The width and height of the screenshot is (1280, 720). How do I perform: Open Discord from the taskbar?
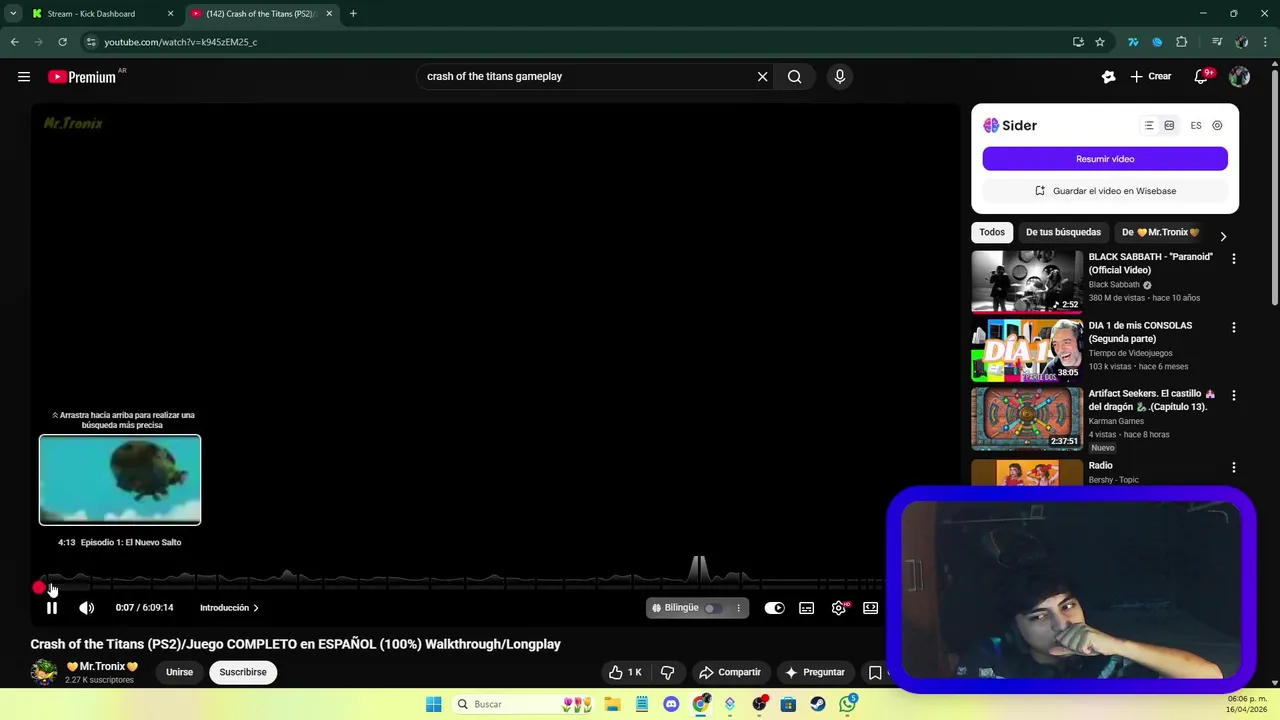click(x=671, y=704)
